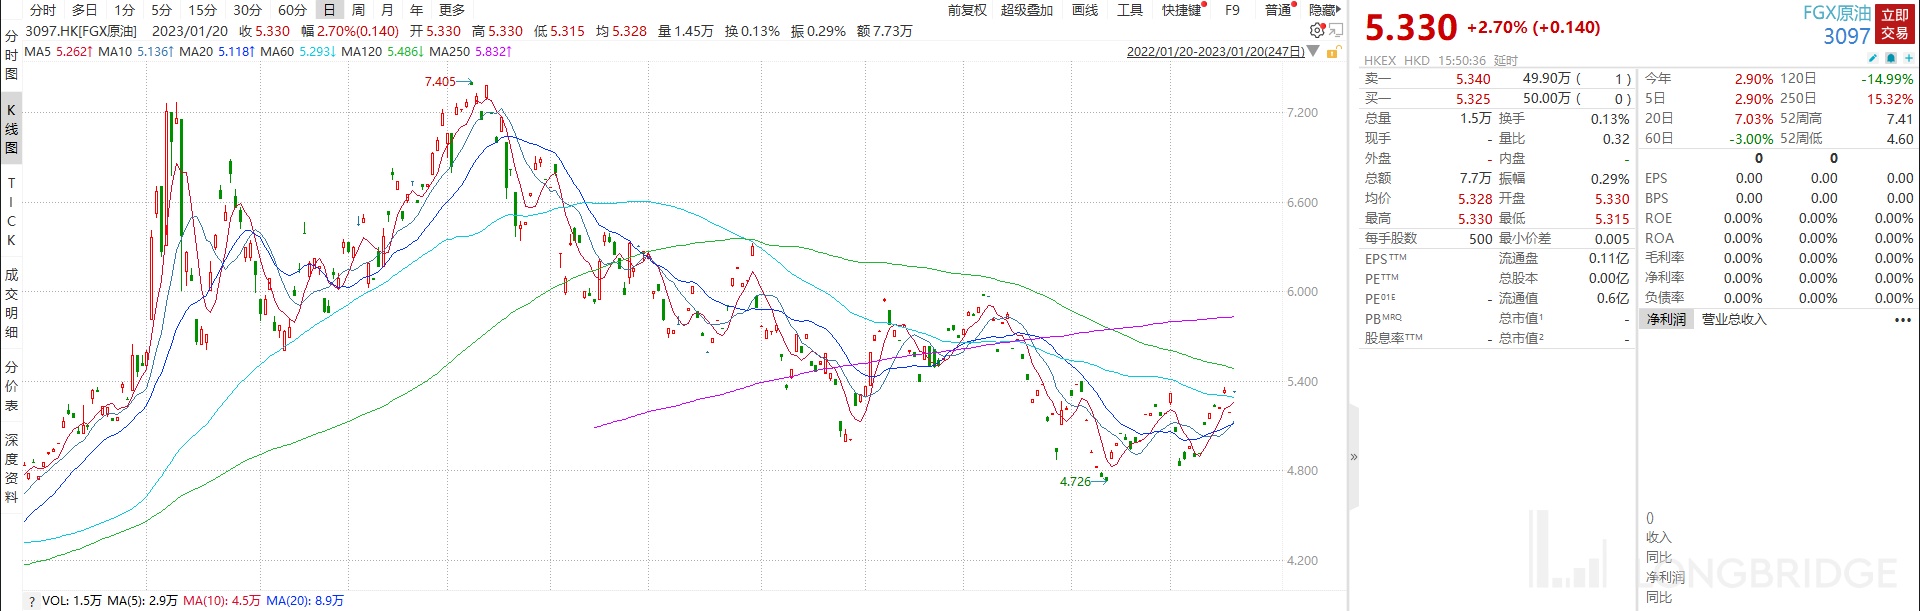The image size is (1920, 611).
Task: Switch to 月 monthly chart
Action: 387,10
